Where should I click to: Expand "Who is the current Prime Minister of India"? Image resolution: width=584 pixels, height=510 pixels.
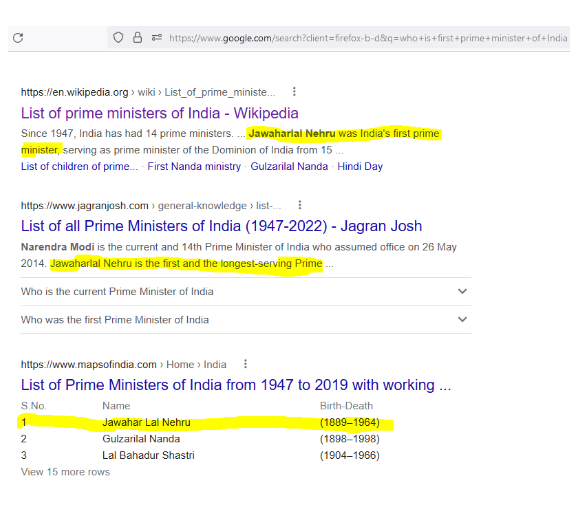pyautogui.click(x=246, y=291)
